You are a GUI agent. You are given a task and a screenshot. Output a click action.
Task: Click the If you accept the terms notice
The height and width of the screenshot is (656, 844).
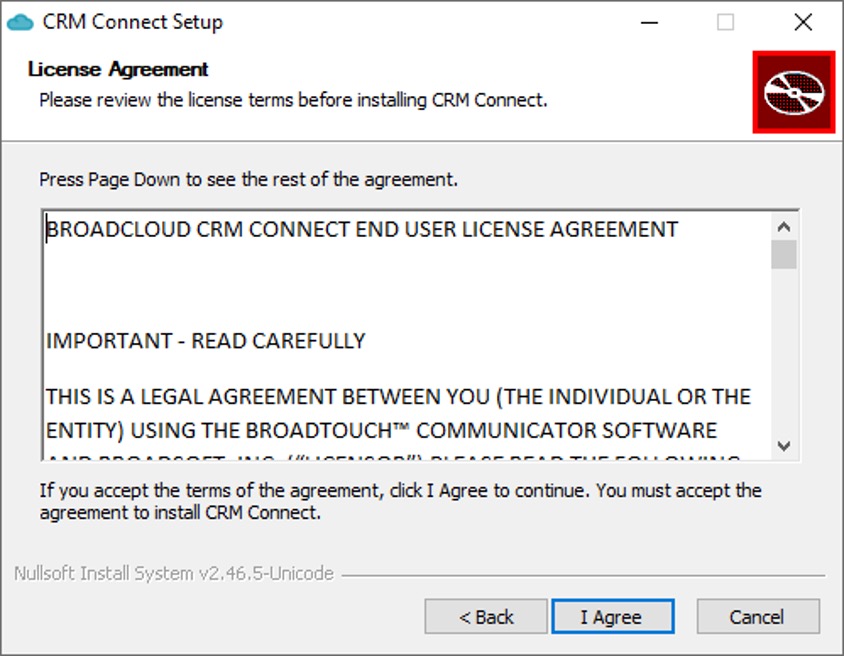400,501
